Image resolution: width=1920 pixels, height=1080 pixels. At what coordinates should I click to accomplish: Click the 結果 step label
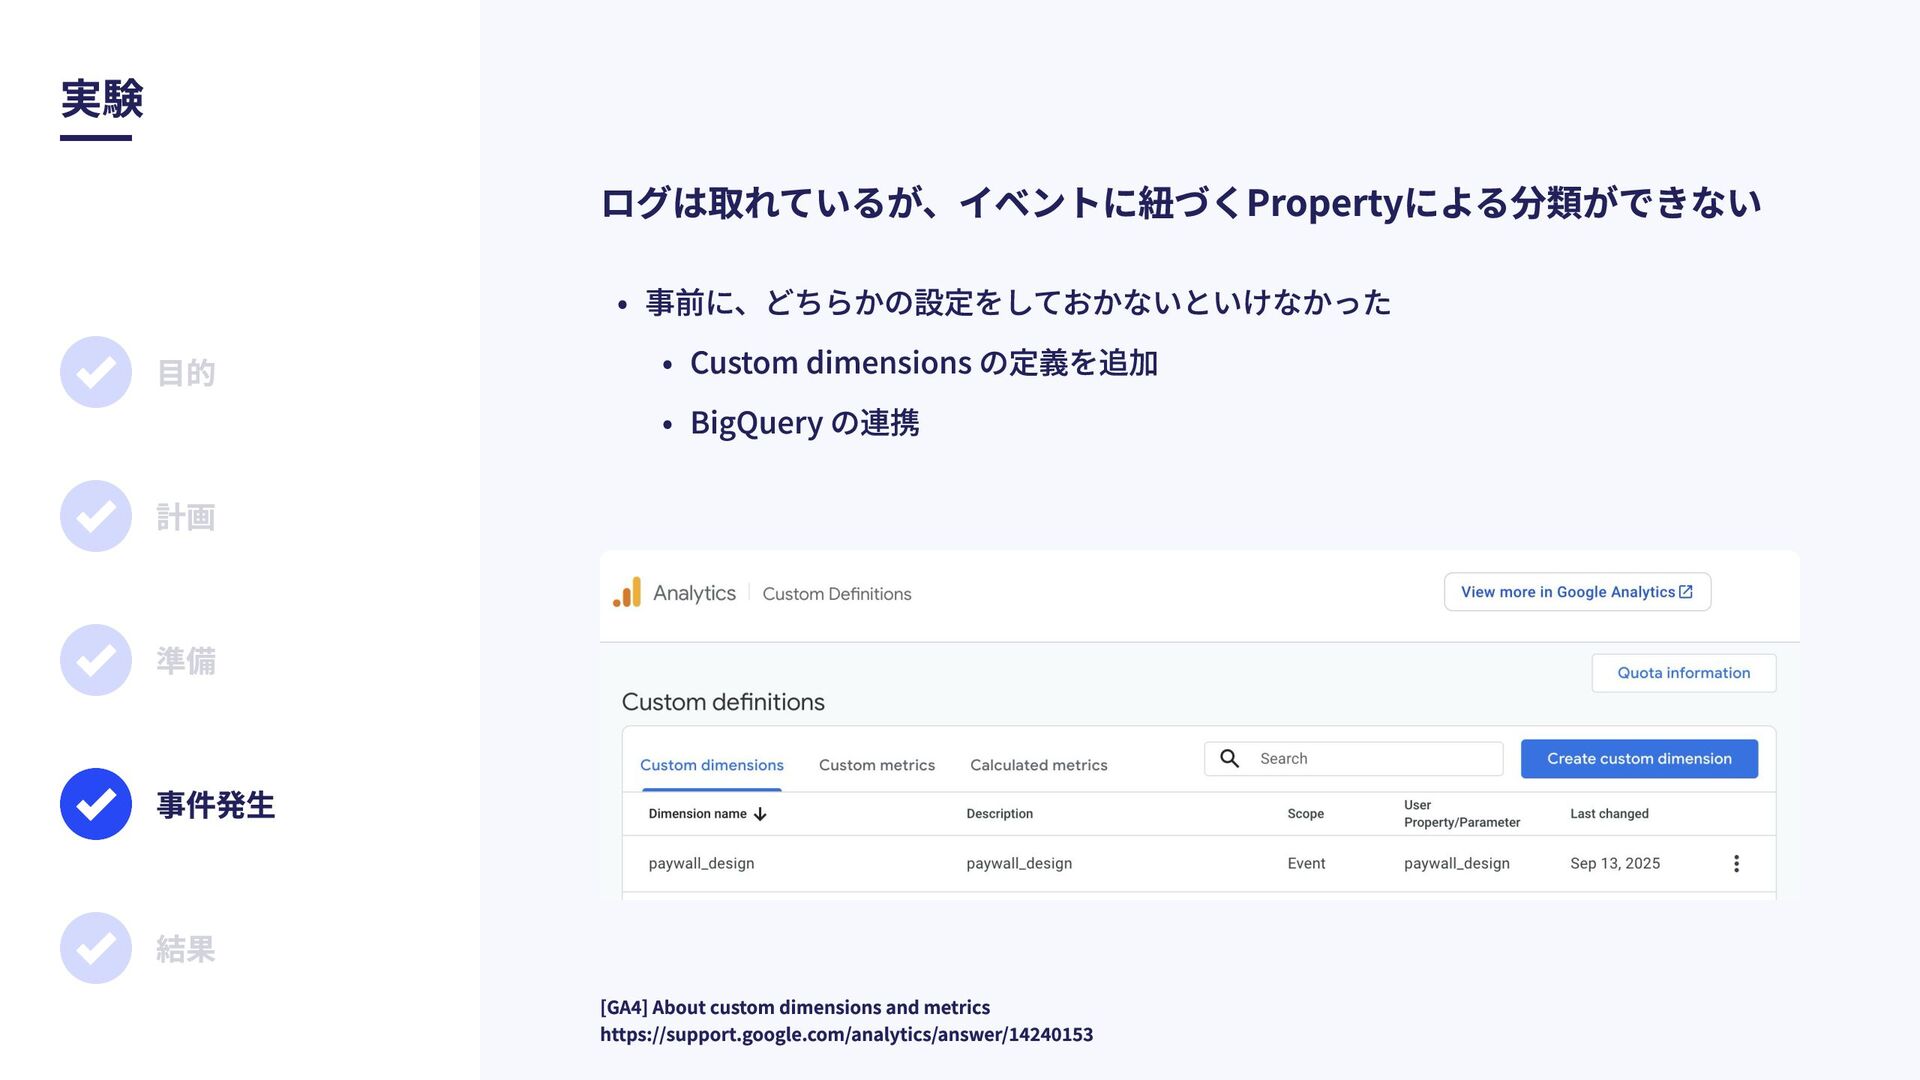tap(186, 949)
